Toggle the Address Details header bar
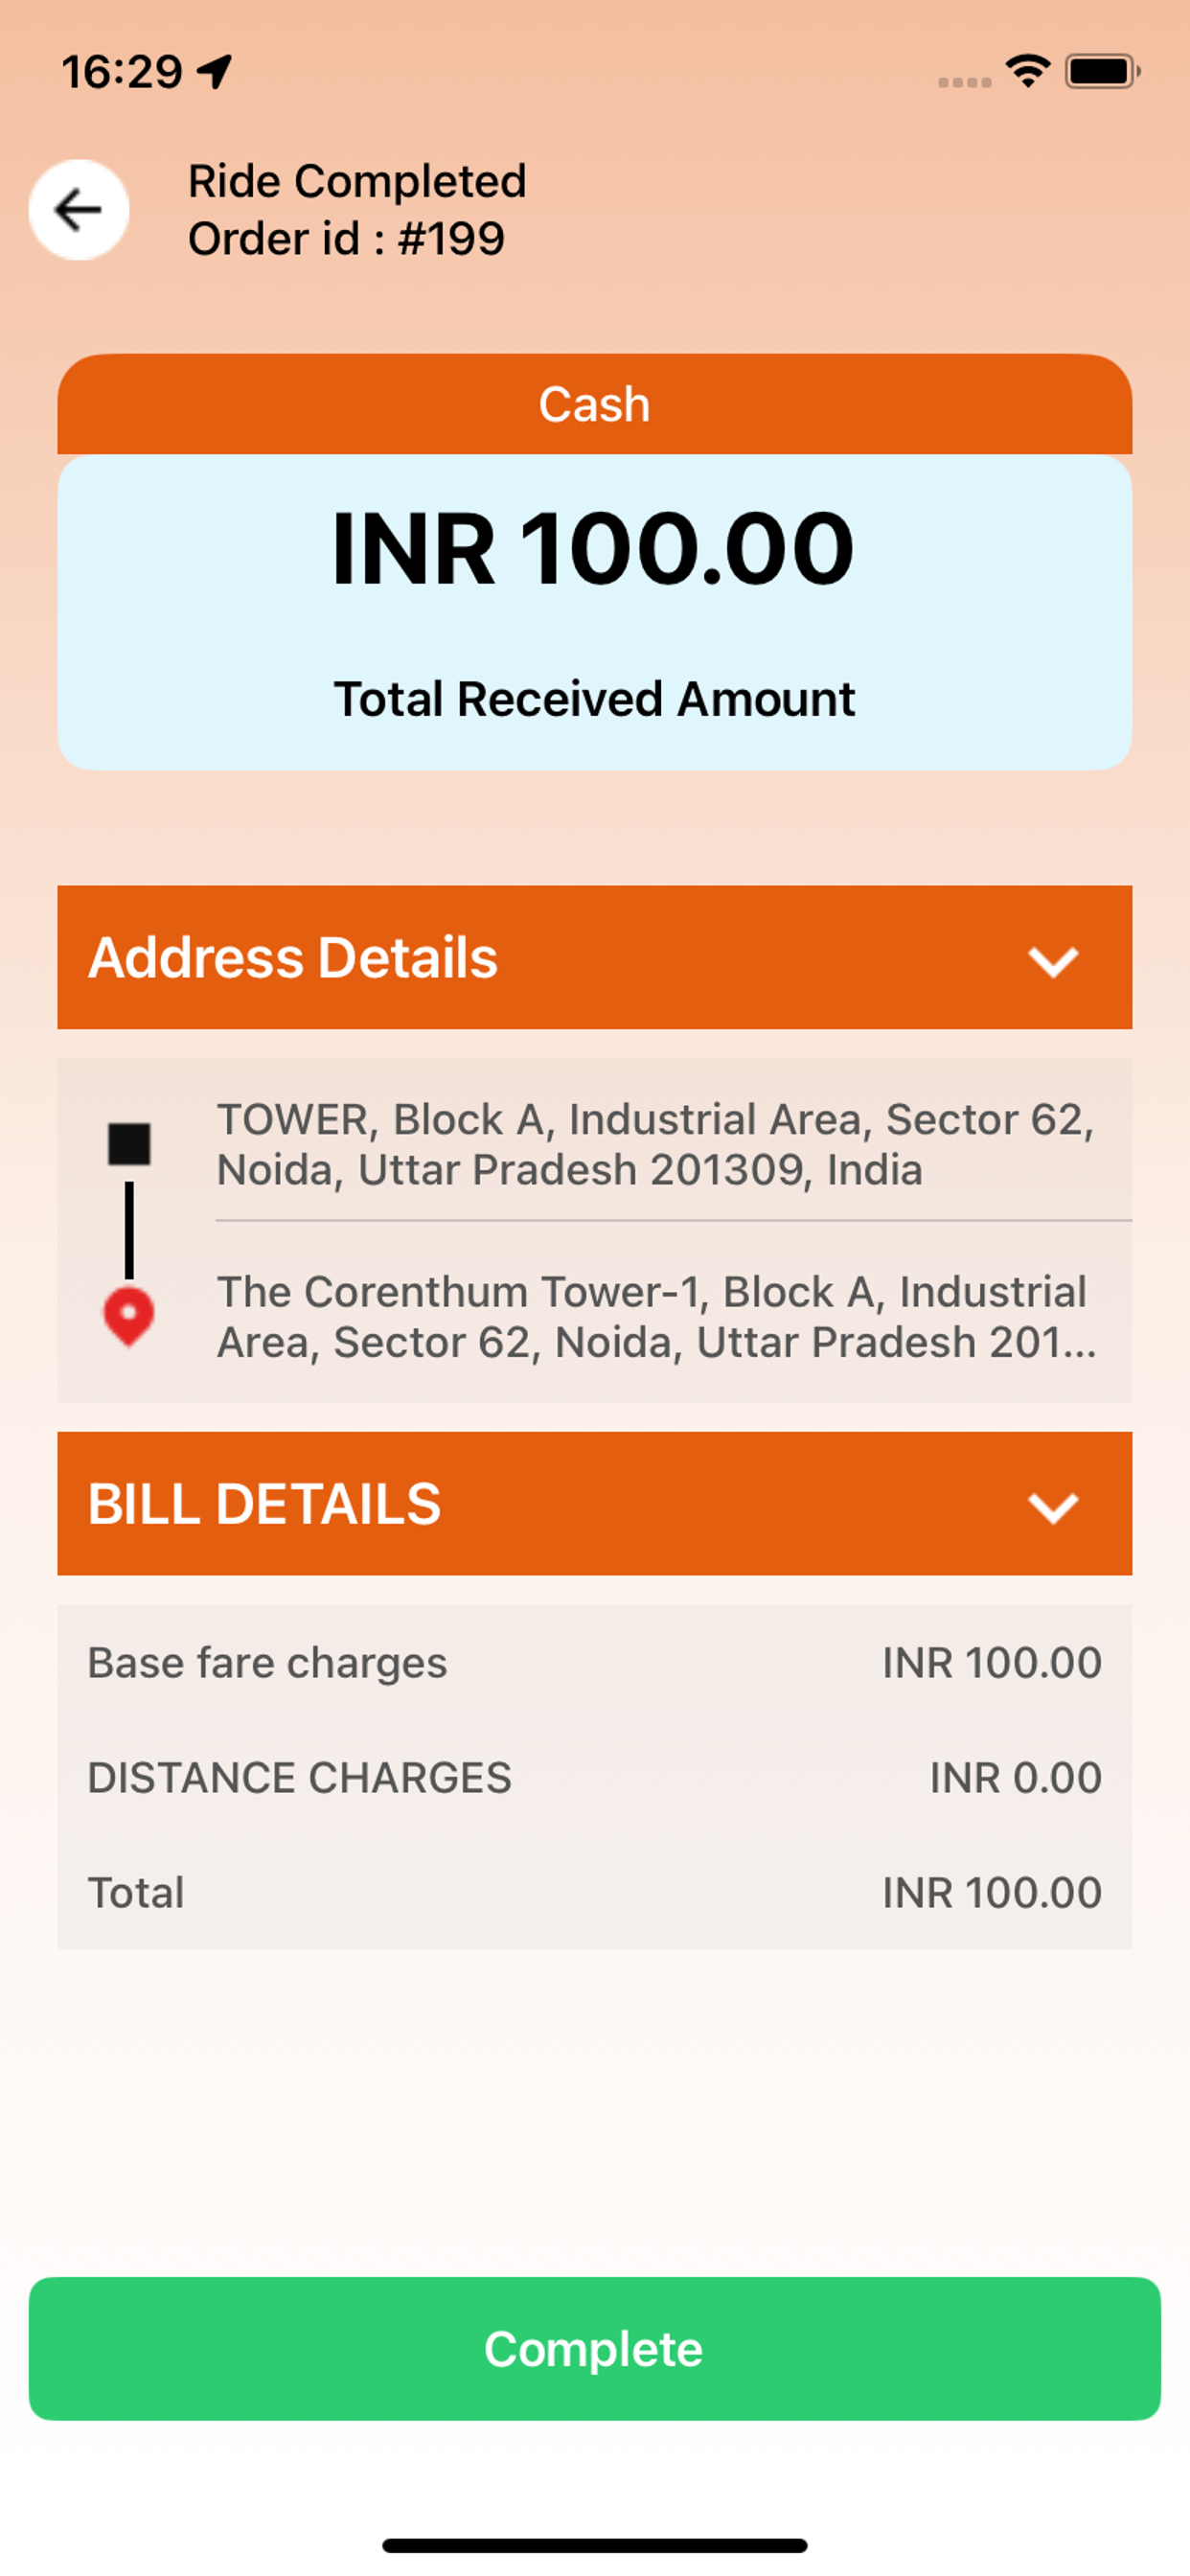This screenshot has height=2576, width=1190. (595, 957)
